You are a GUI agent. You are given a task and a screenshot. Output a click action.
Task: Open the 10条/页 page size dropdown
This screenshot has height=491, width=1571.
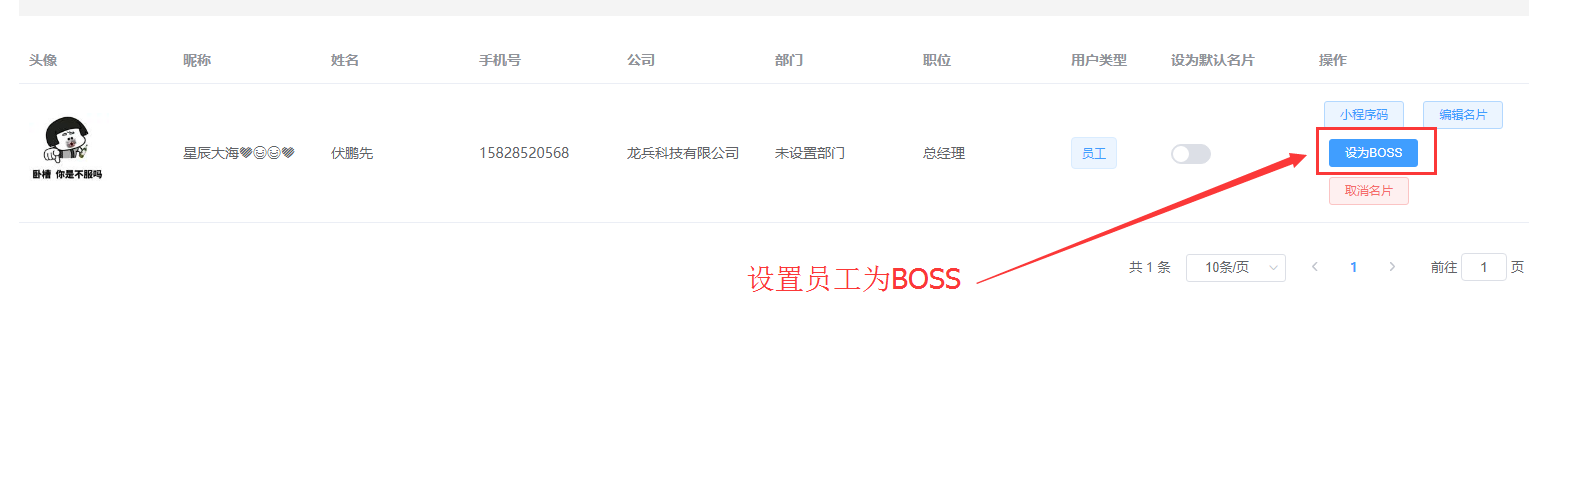[x=1236, y=267]
